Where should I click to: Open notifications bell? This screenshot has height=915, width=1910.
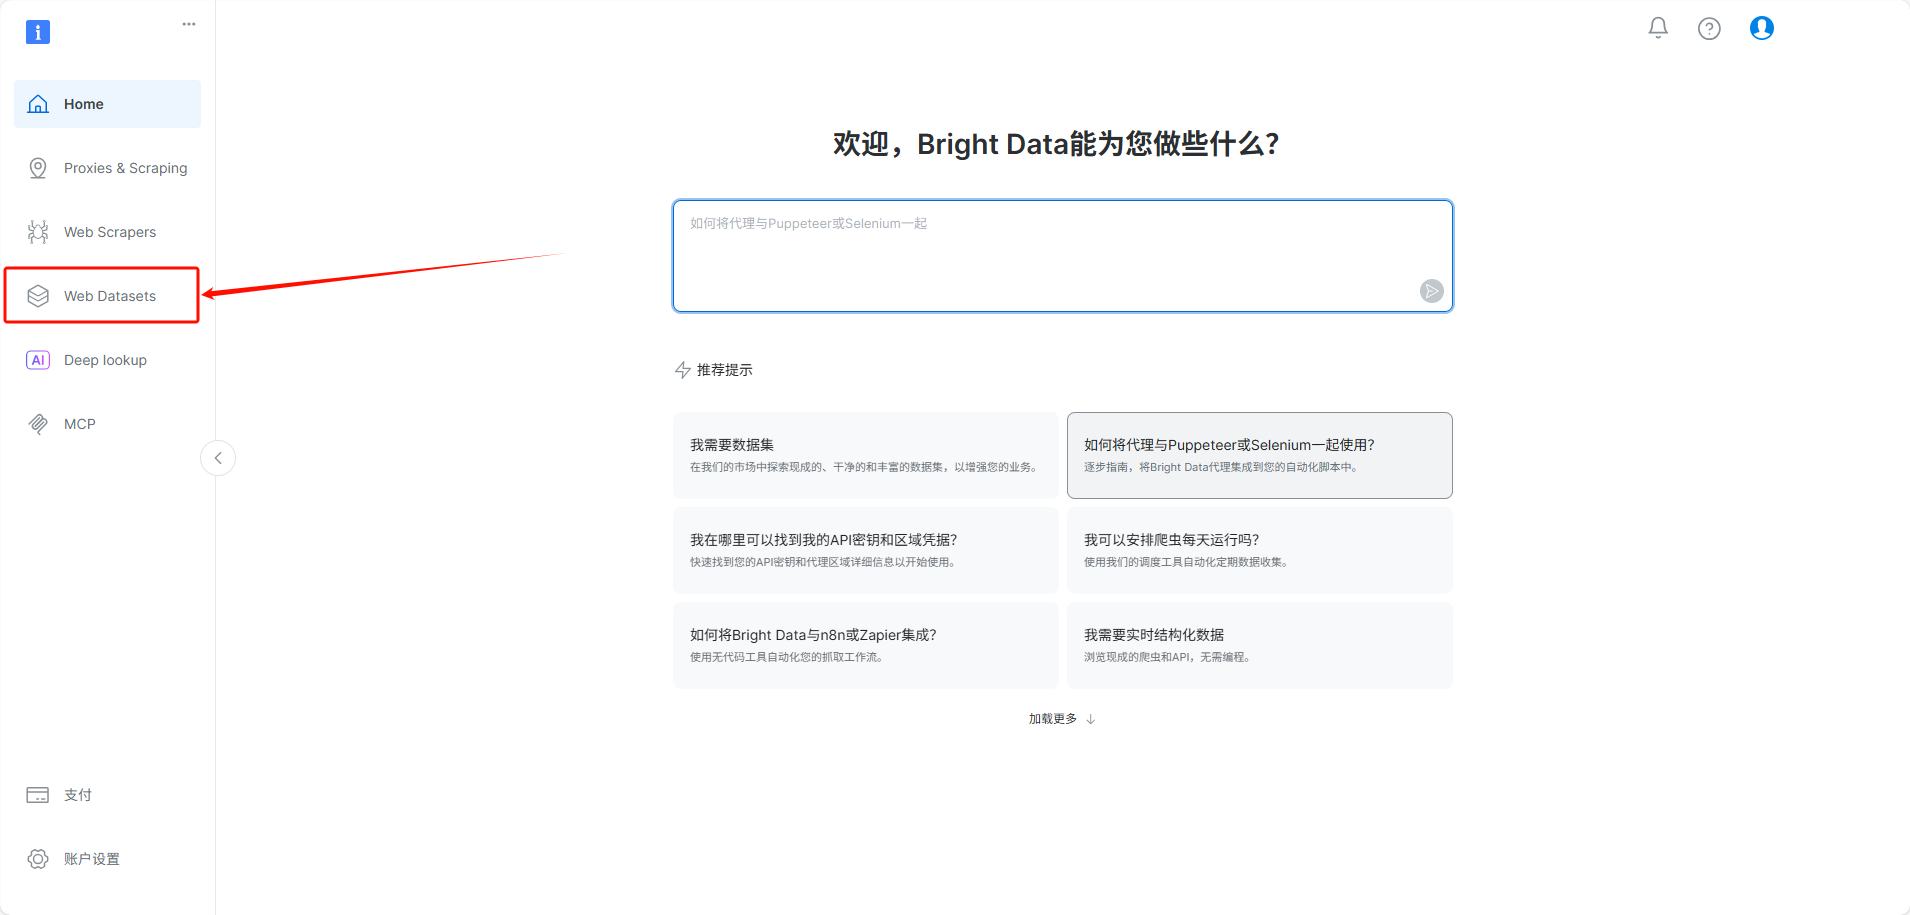pyautogui.click(x=1658, y=28)
